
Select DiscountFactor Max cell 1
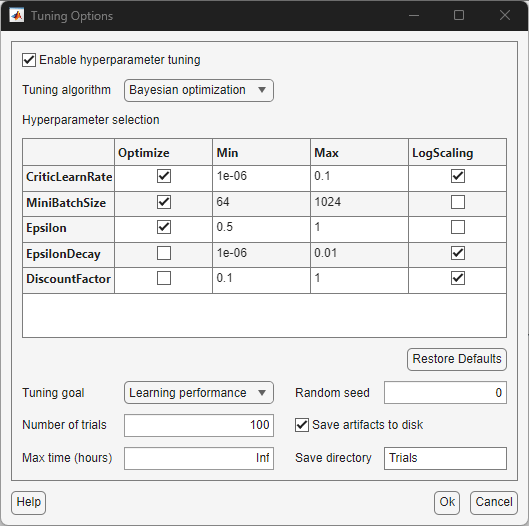[x=359, y=280]
